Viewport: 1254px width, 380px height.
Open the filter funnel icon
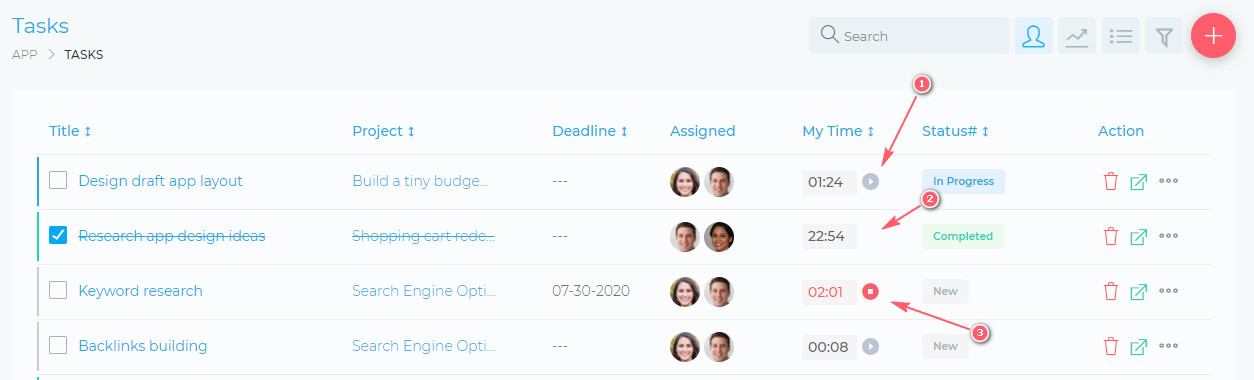click(x=1164, y=36)
